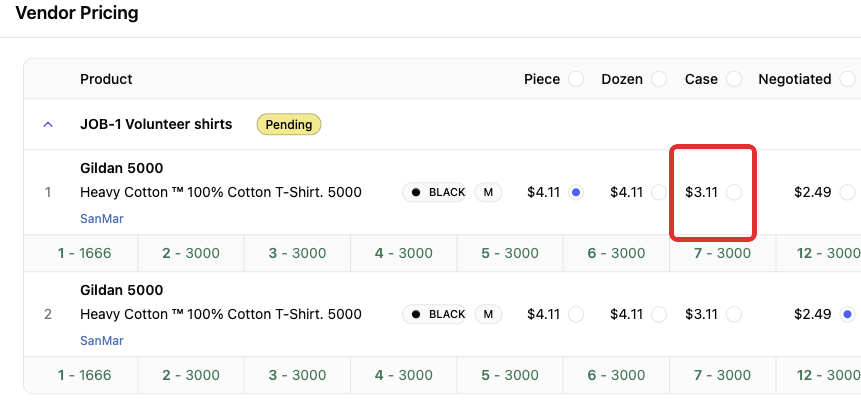Collapse the JOB-1 Volunteer shirts group

[48, 125]
